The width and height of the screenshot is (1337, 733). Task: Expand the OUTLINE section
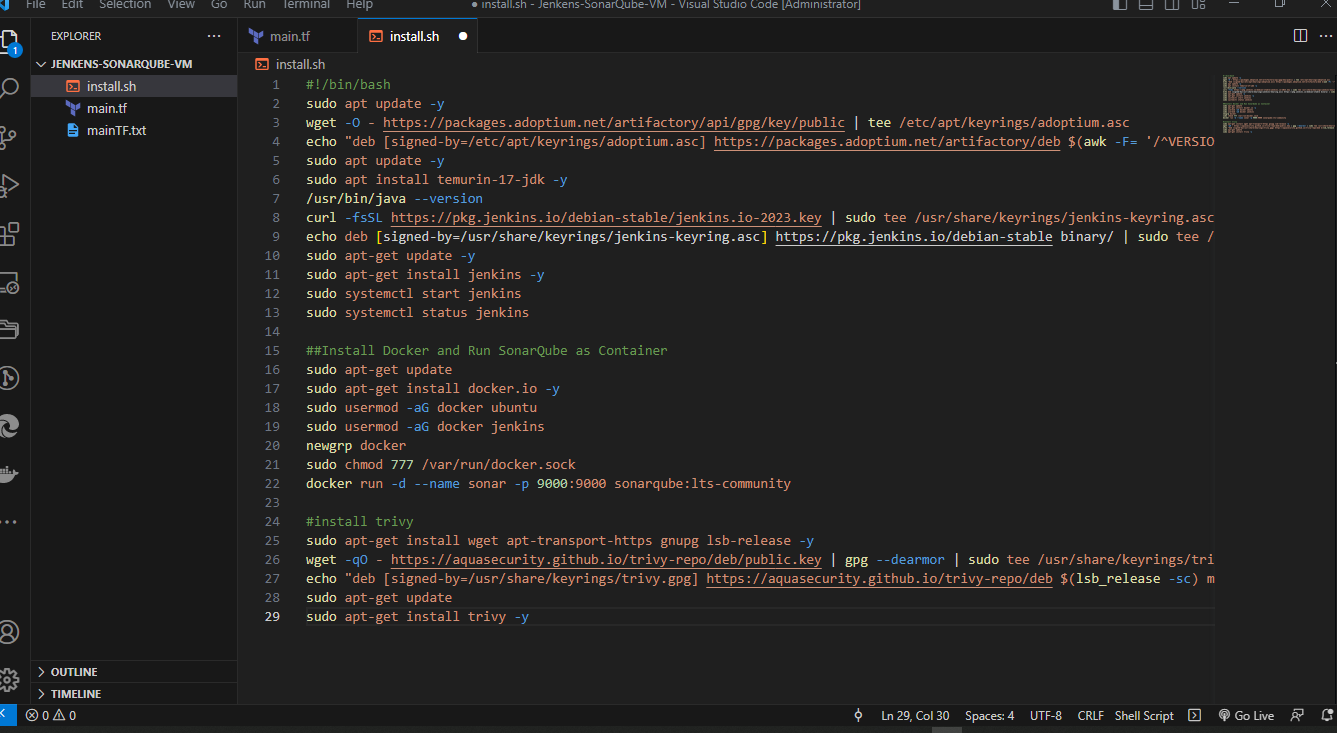[74, 672]
